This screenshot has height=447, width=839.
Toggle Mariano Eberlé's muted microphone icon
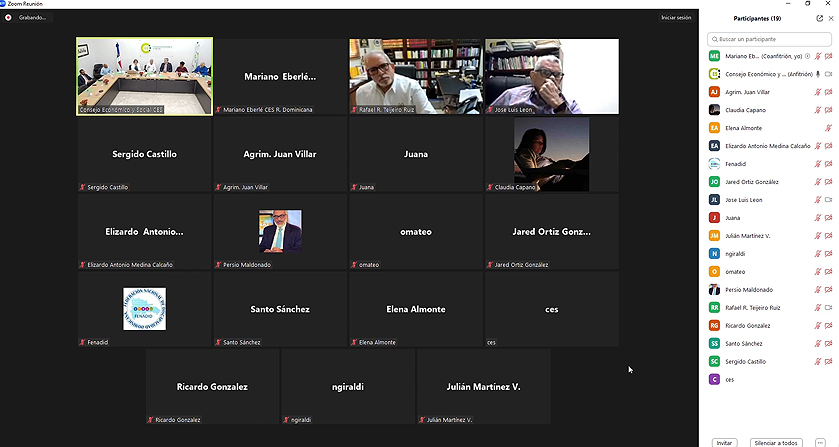click(x=818, y=56)
